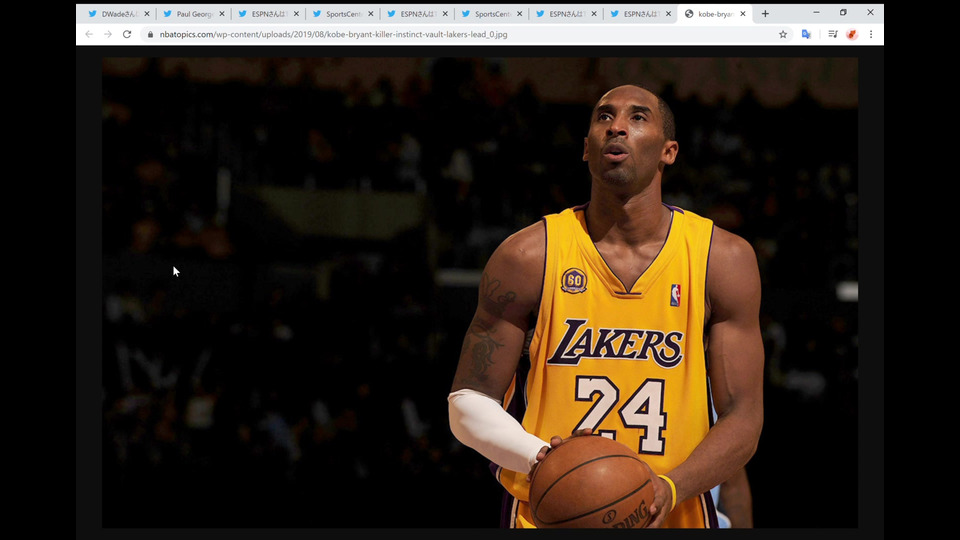Minimize the Chrome browser window
Viewport: 960px width, 540px height.
tap(816, 13)
